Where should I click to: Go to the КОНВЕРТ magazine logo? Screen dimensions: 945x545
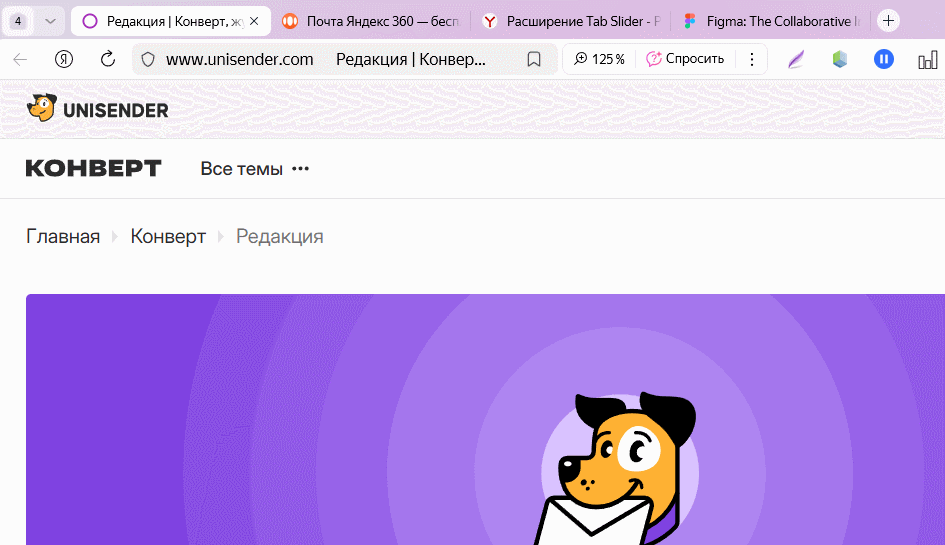93,168
